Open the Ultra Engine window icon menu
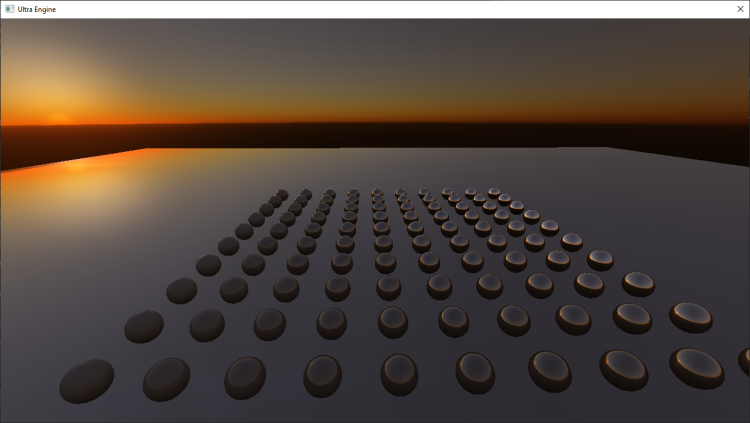This screenshot has height=423, width=750. [x=9, y=9]
